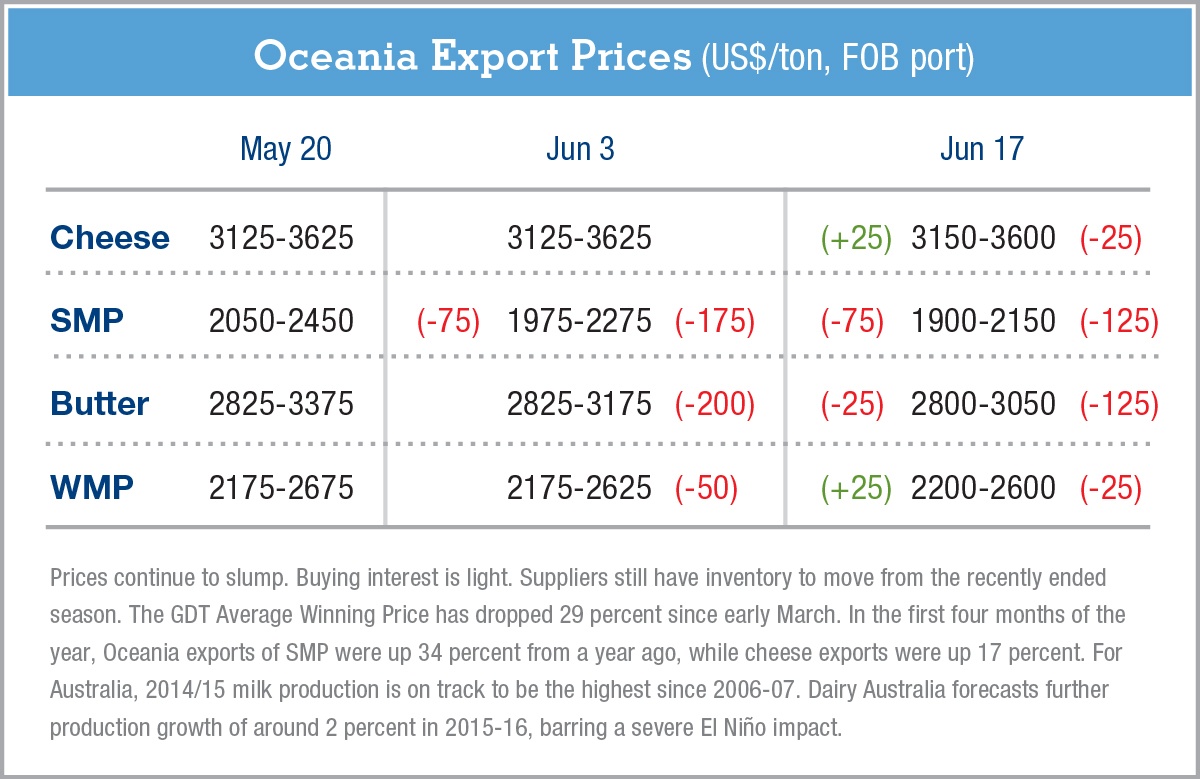
Task: Select the Jun 3 column header
Action: pyautogui.click(x=580, y=149)
